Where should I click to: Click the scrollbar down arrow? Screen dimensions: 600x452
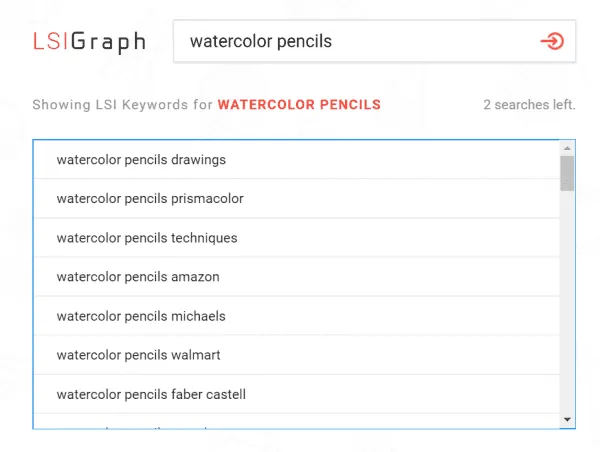click(567, 420)
